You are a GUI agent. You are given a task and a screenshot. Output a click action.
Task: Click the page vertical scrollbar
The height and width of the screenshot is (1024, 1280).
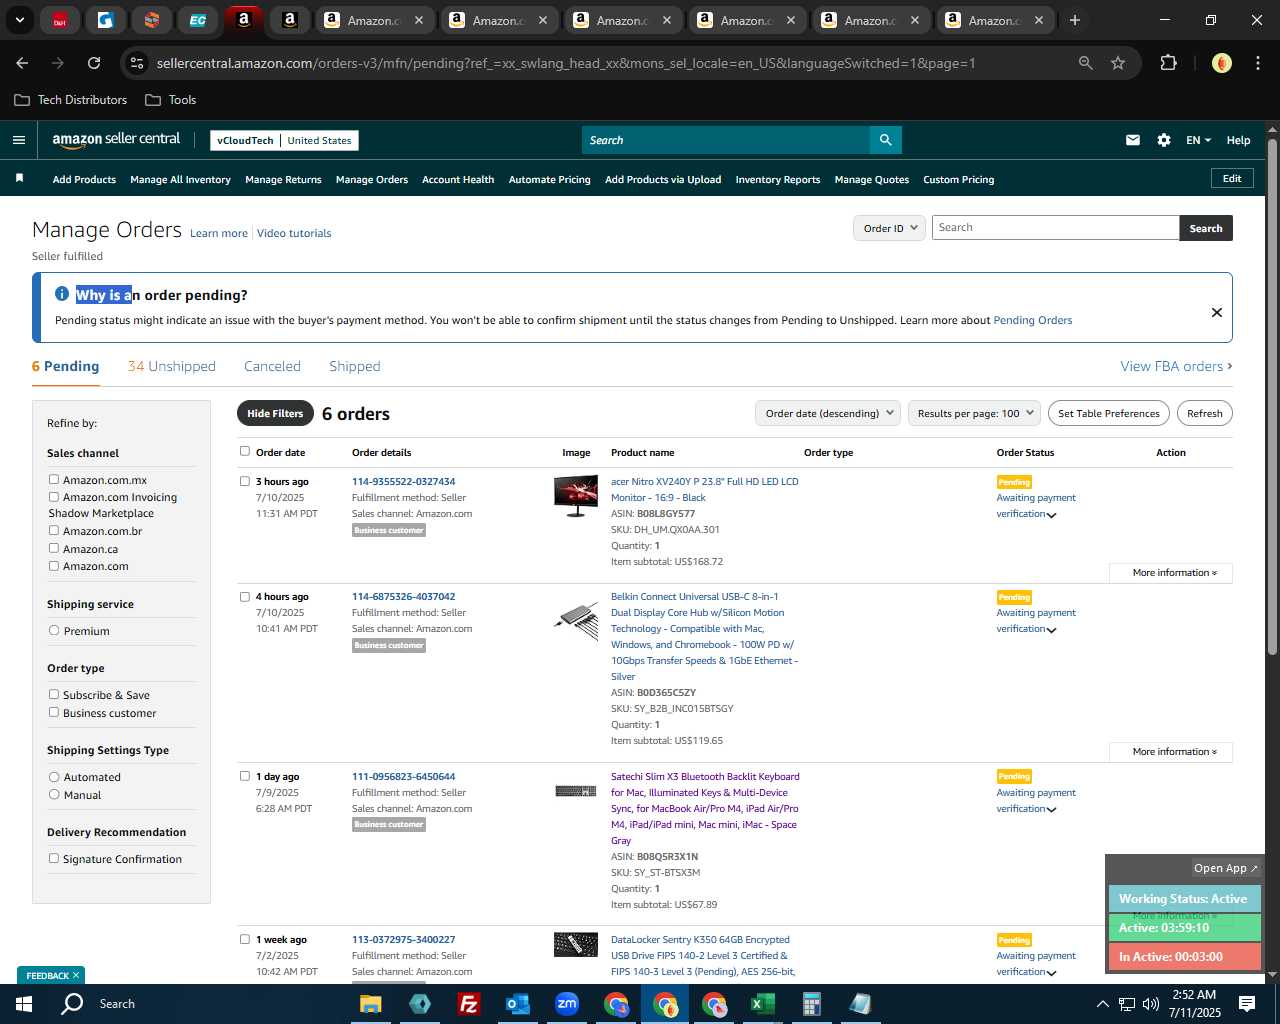coord(1272,397)
